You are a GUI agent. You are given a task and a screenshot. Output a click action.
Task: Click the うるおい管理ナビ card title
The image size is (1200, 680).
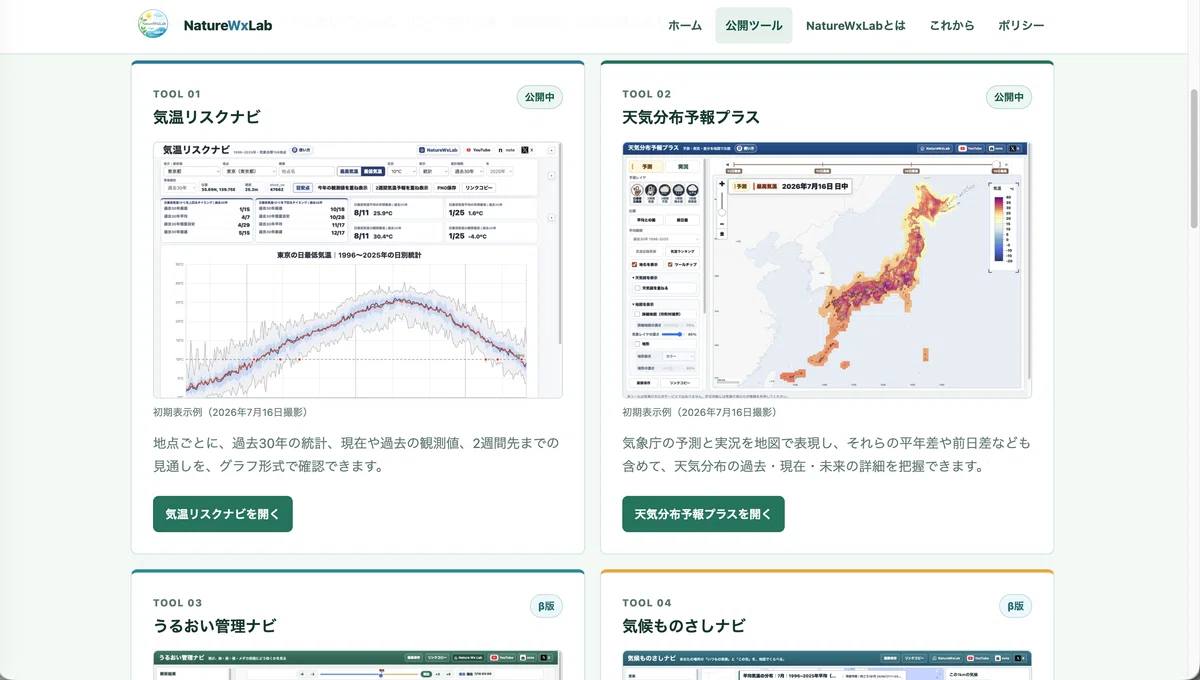(215, 626)
